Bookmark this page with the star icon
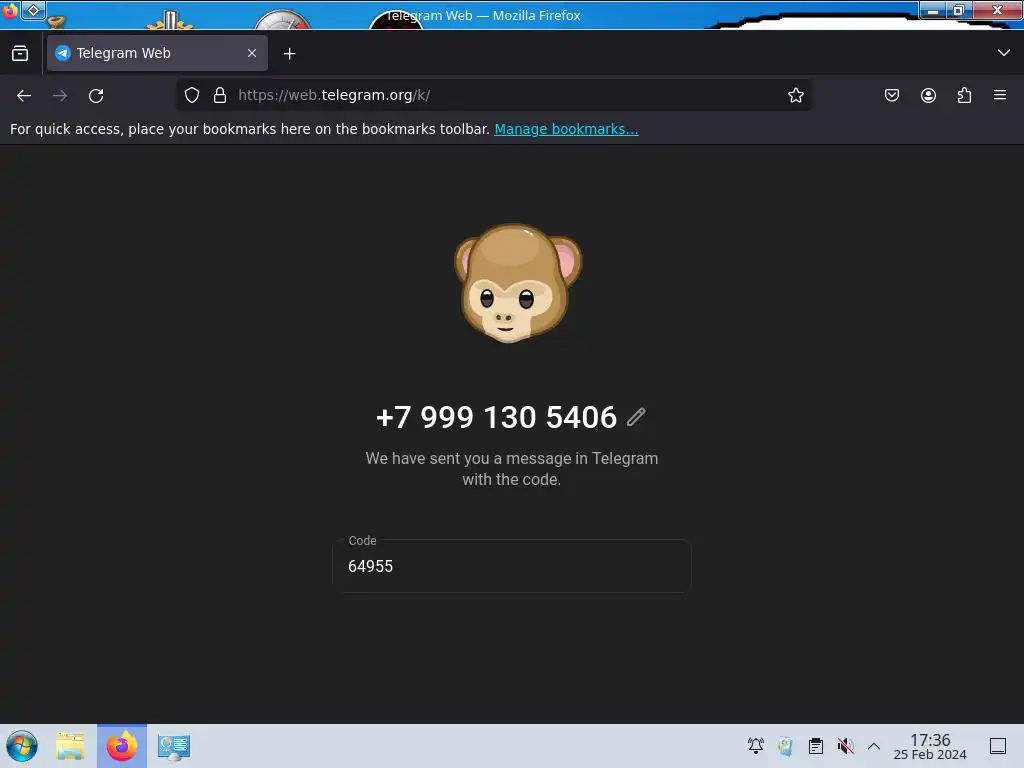1024x768 pixels. (x=795, y=95)
